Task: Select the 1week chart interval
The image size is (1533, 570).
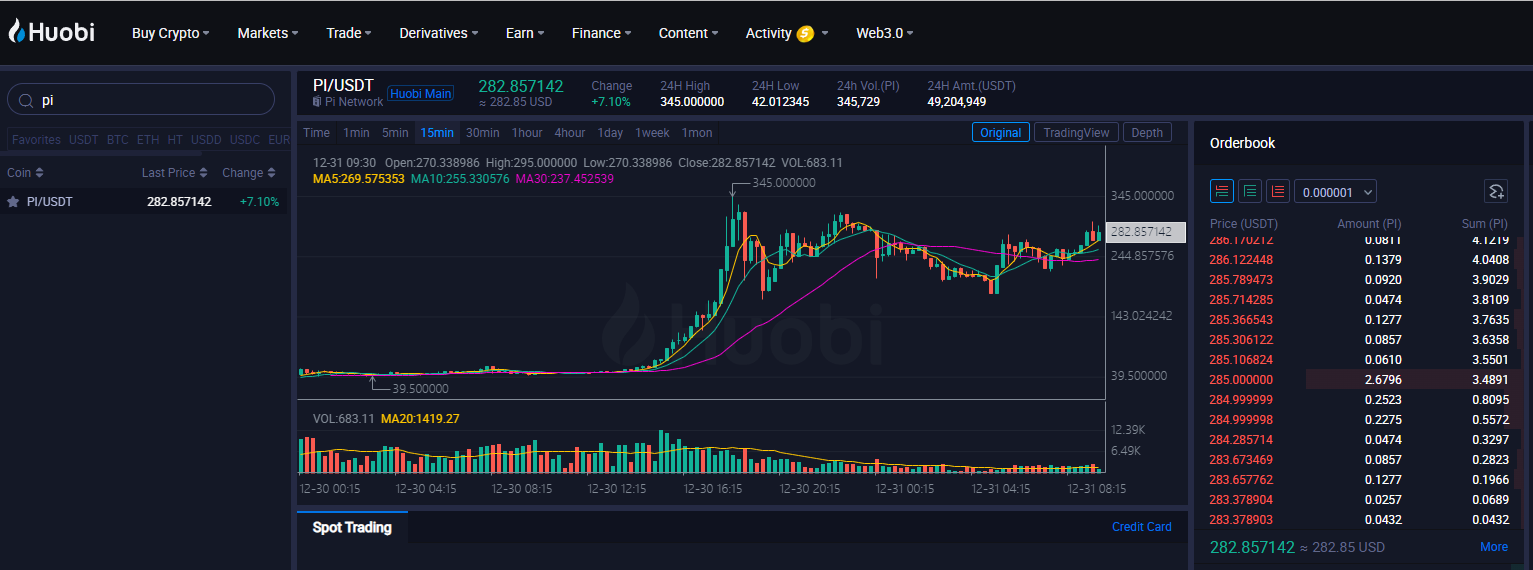Action: pyautogui.click(x=652, y=133)
